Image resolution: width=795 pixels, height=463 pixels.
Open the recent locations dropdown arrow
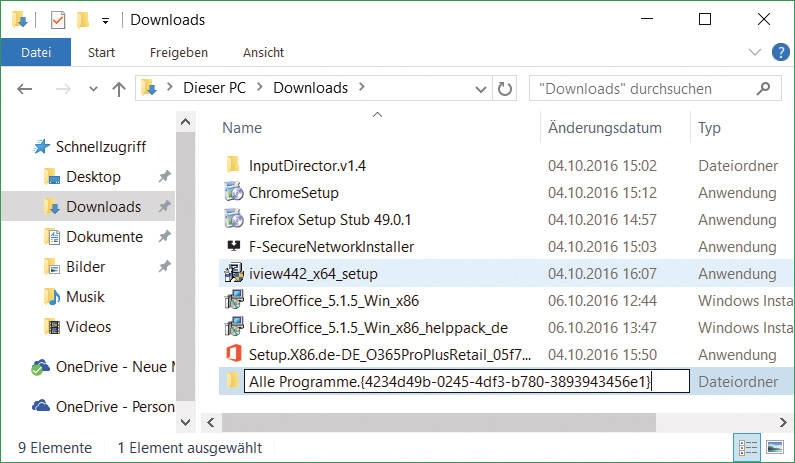93,89
